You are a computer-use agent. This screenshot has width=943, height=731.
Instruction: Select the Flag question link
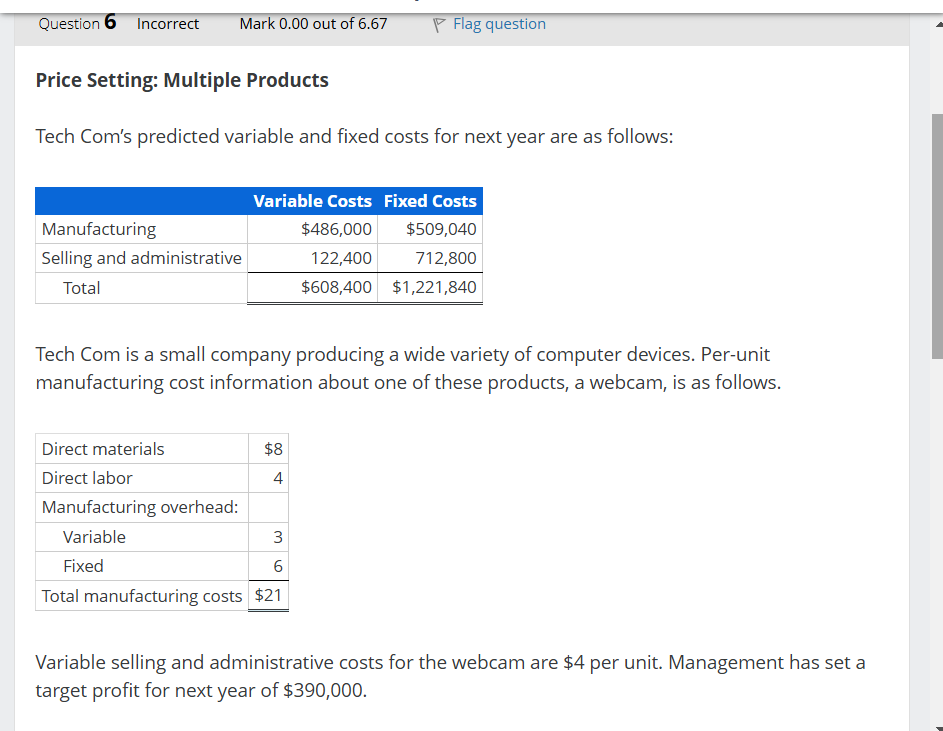point(499,23)
